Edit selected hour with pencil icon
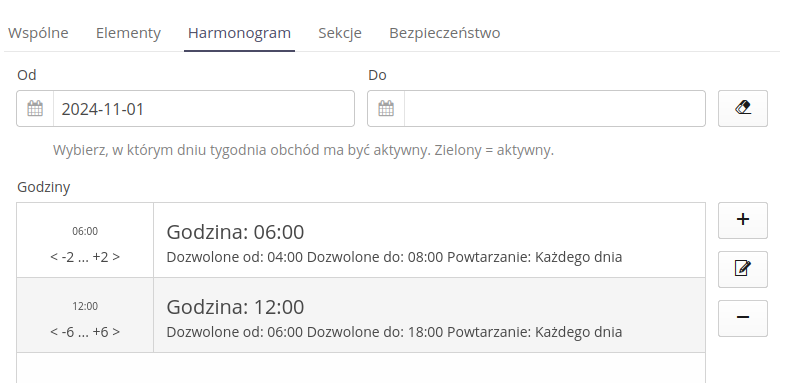Viewport: 787px width, 383px height. click(742, 270)
